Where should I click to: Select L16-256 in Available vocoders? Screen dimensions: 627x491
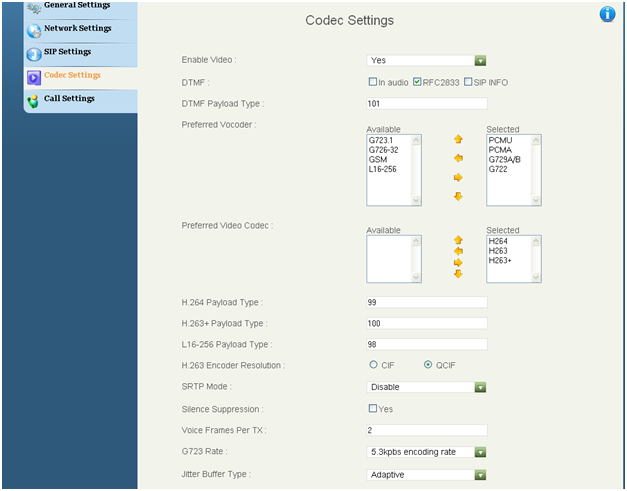(x=383, y=169)
